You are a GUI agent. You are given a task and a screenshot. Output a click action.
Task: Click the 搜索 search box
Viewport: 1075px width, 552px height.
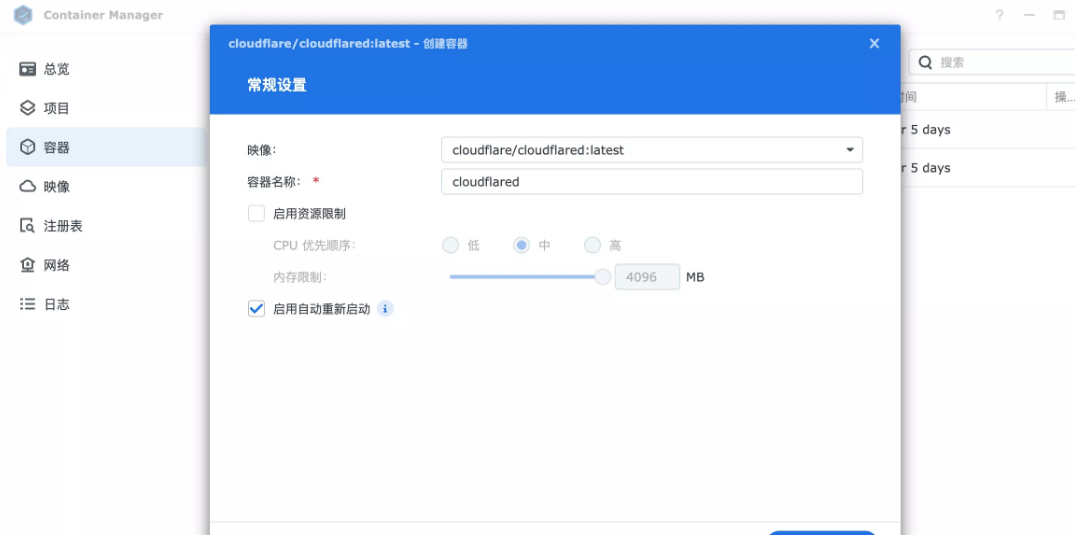(992, 62)
